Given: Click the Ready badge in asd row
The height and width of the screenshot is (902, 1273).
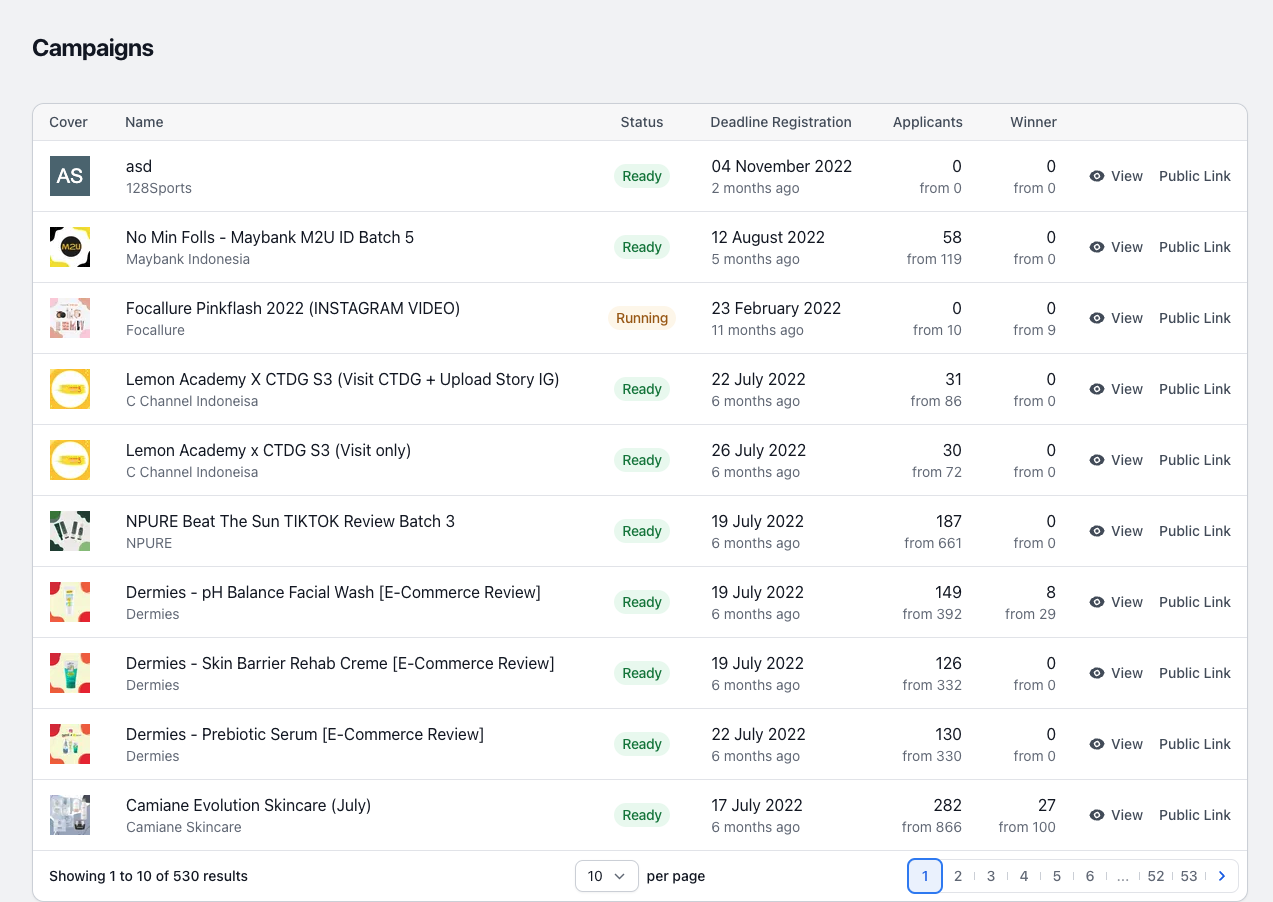Looking at the screenshot, I should pos(642,176).
